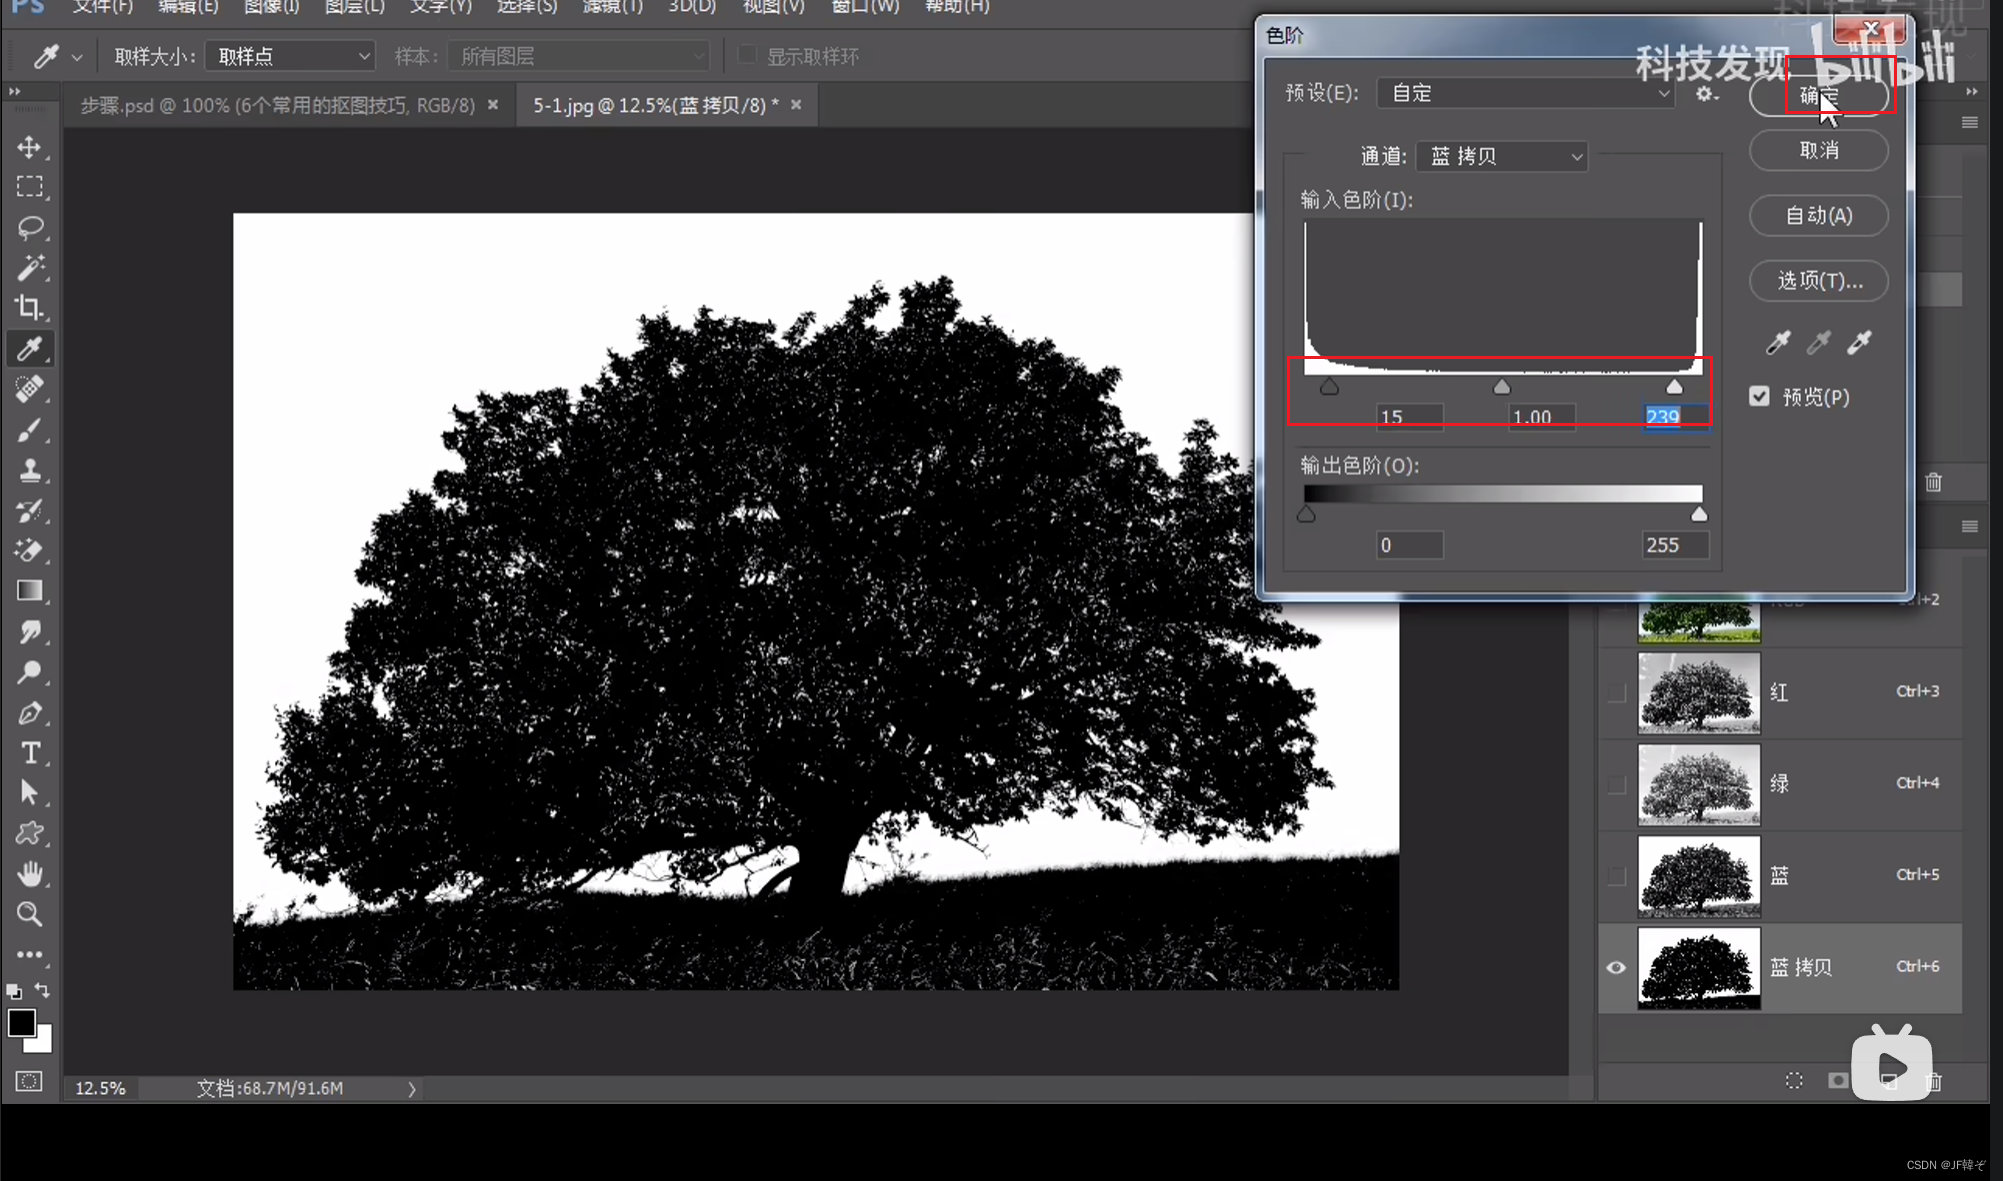Click the preset options gear icon

click(1706, 93)
